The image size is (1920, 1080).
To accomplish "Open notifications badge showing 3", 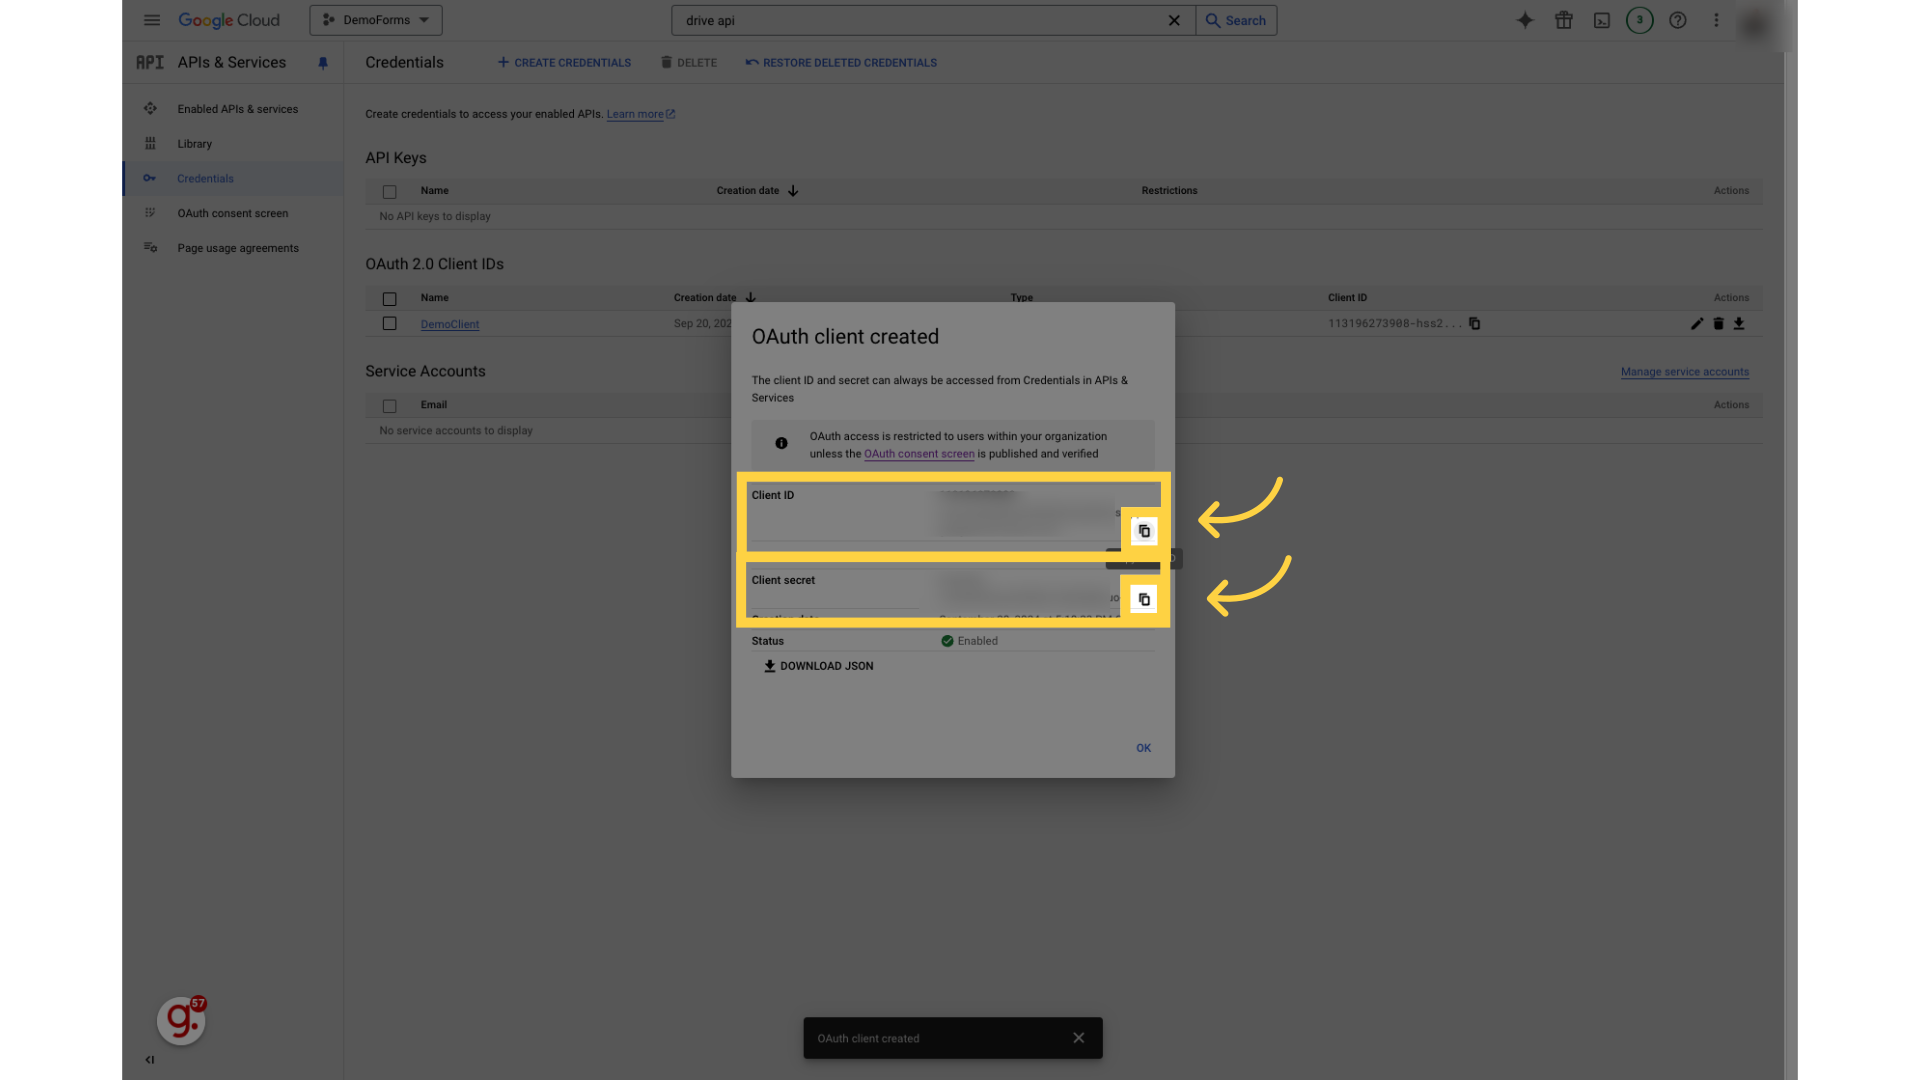I will tap(1640, 20).
